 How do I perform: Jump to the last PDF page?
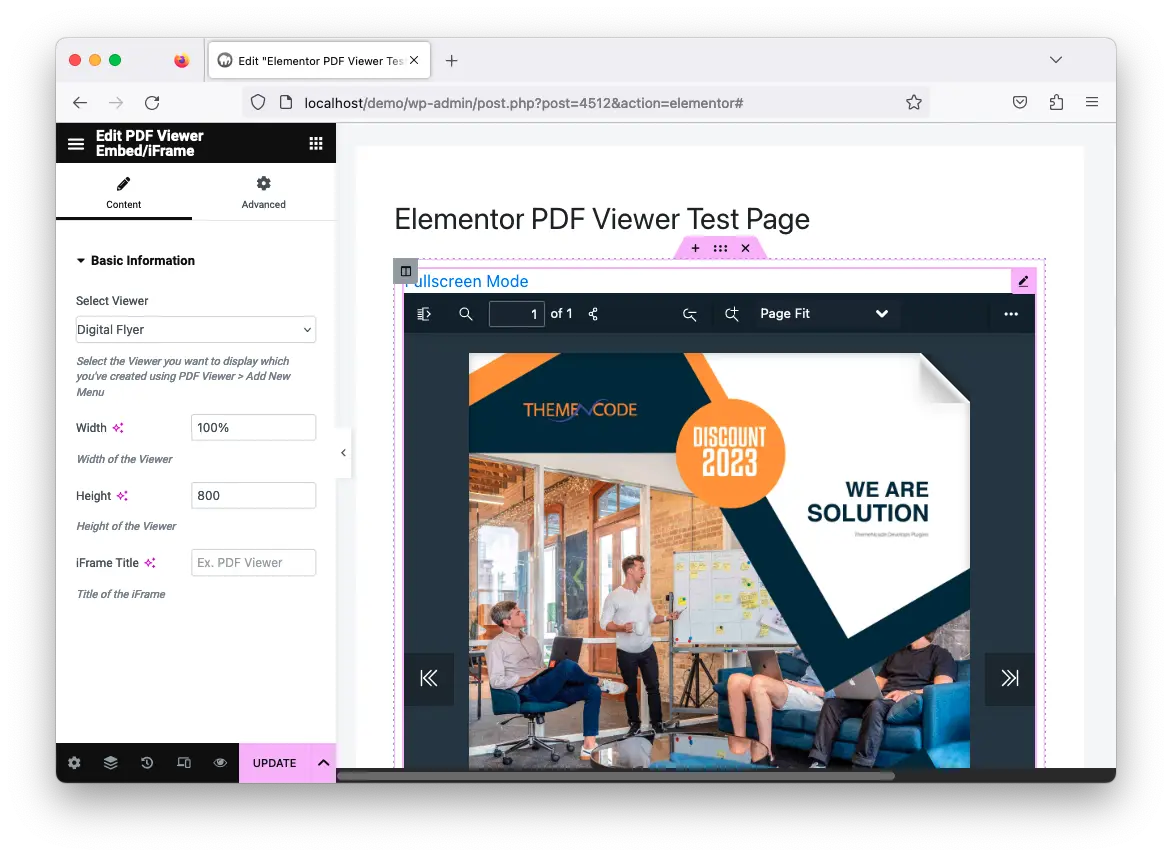pos(1010,678)
